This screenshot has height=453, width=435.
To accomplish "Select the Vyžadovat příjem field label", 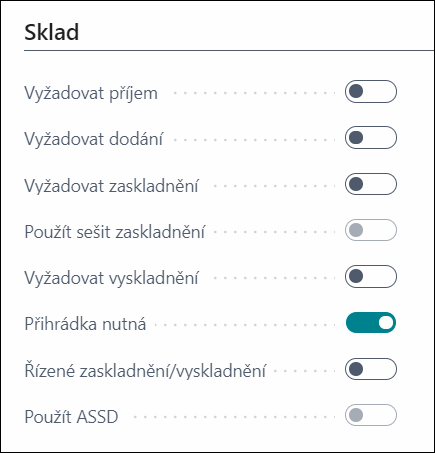I will 91,93.
